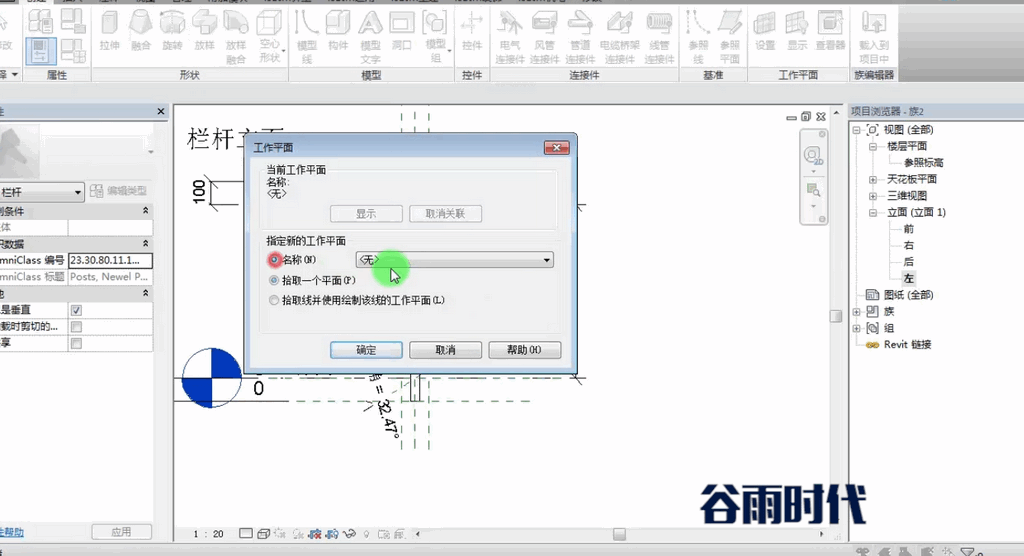The width and height of the screenshot is (1024, 556).
Task: Choose the 融合 blend tool in ribbon
Action: coord(140,31)
